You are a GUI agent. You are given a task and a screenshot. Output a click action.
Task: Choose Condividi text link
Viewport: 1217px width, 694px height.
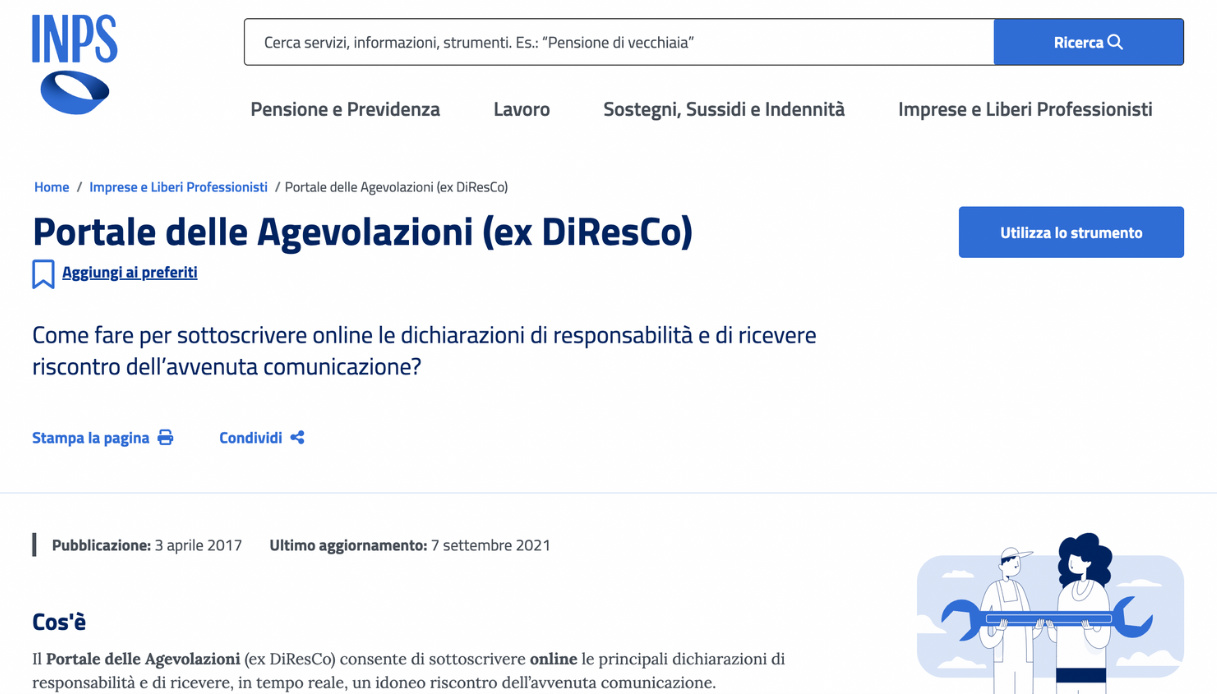(x=250, y=438)
